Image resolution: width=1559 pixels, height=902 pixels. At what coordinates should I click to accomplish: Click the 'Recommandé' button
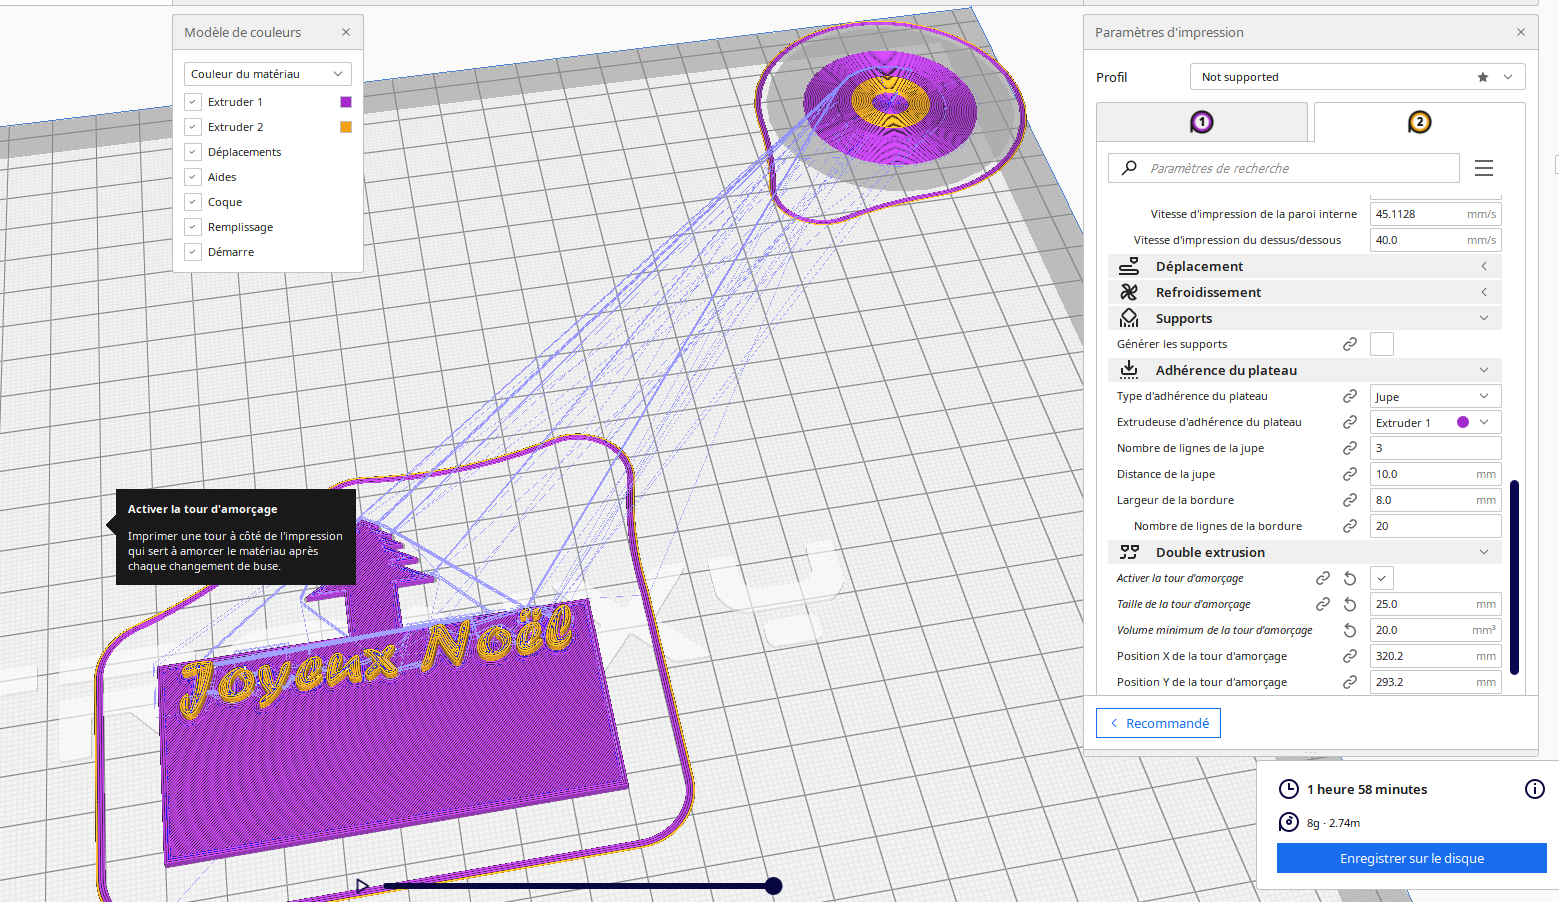point(1158,723)
